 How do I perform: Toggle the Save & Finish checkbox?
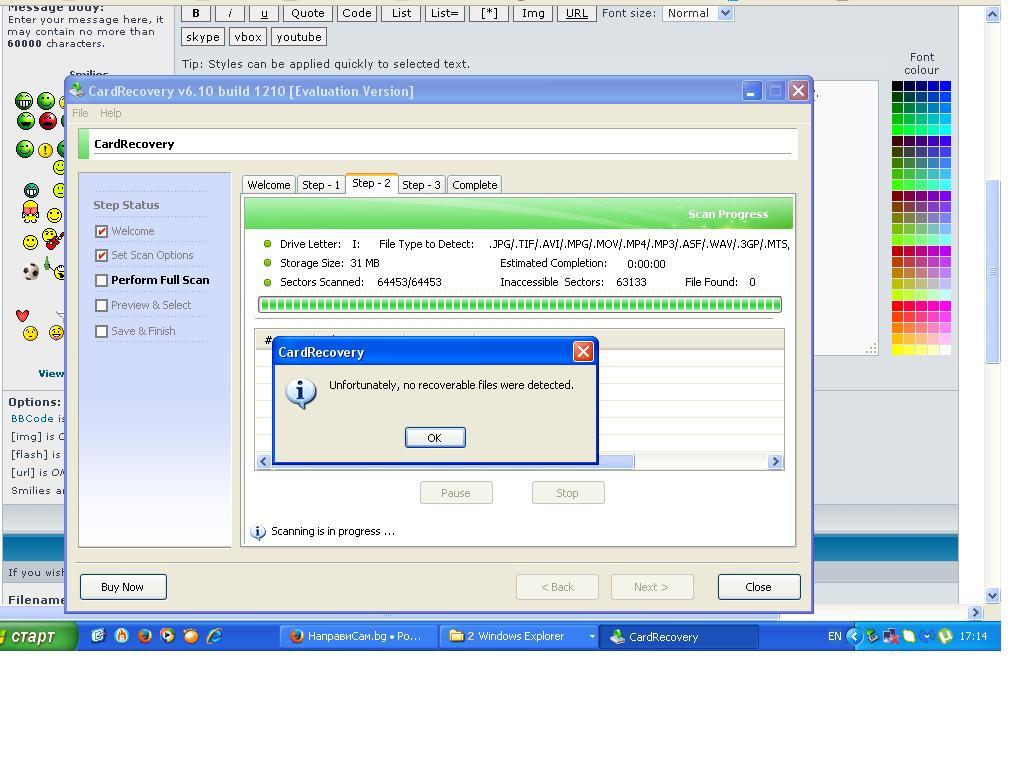(101, 331)
